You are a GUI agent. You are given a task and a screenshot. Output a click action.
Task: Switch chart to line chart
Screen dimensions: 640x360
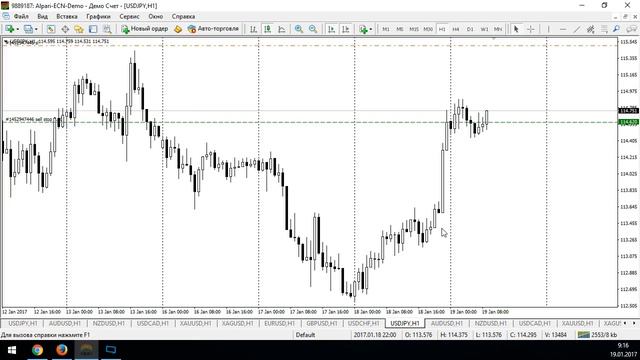click(x=282, y=29)
